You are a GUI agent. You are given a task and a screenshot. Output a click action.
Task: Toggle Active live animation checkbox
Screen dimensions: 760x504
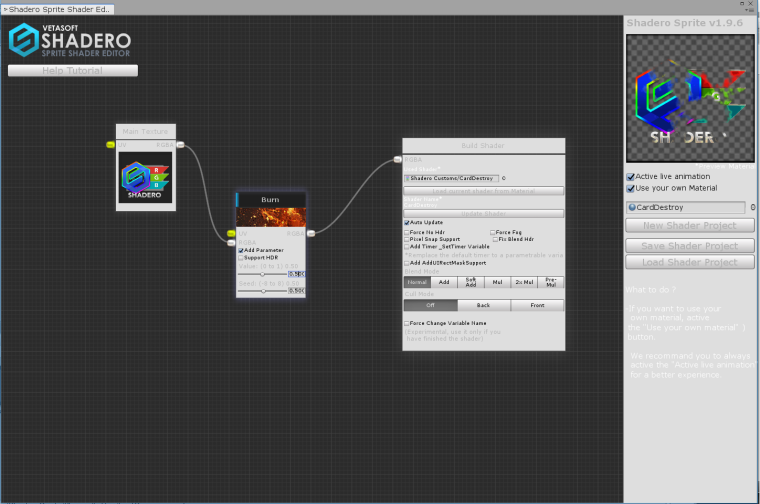click(631, 177)
